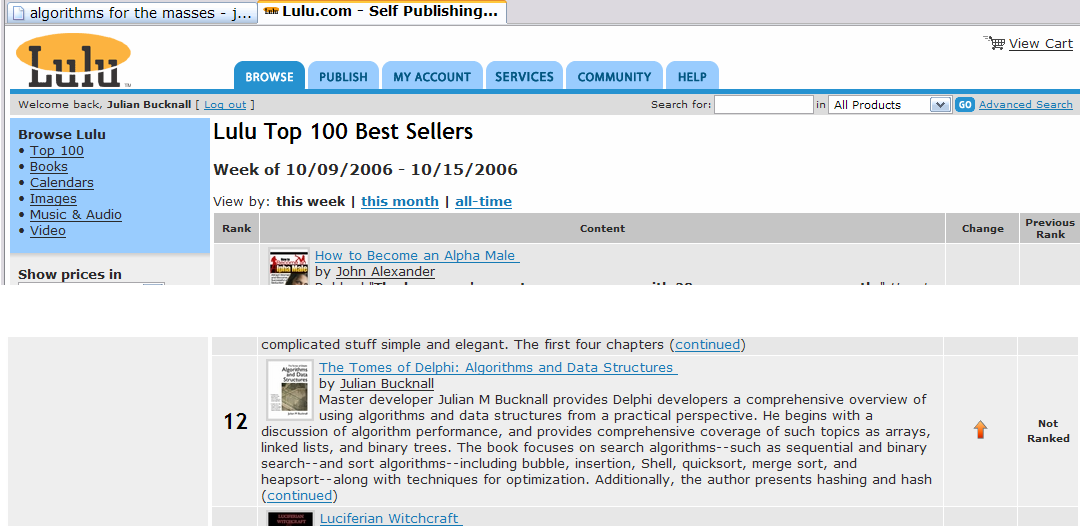Click the Change column header
1080x526 pixels.
pos(982,228)
